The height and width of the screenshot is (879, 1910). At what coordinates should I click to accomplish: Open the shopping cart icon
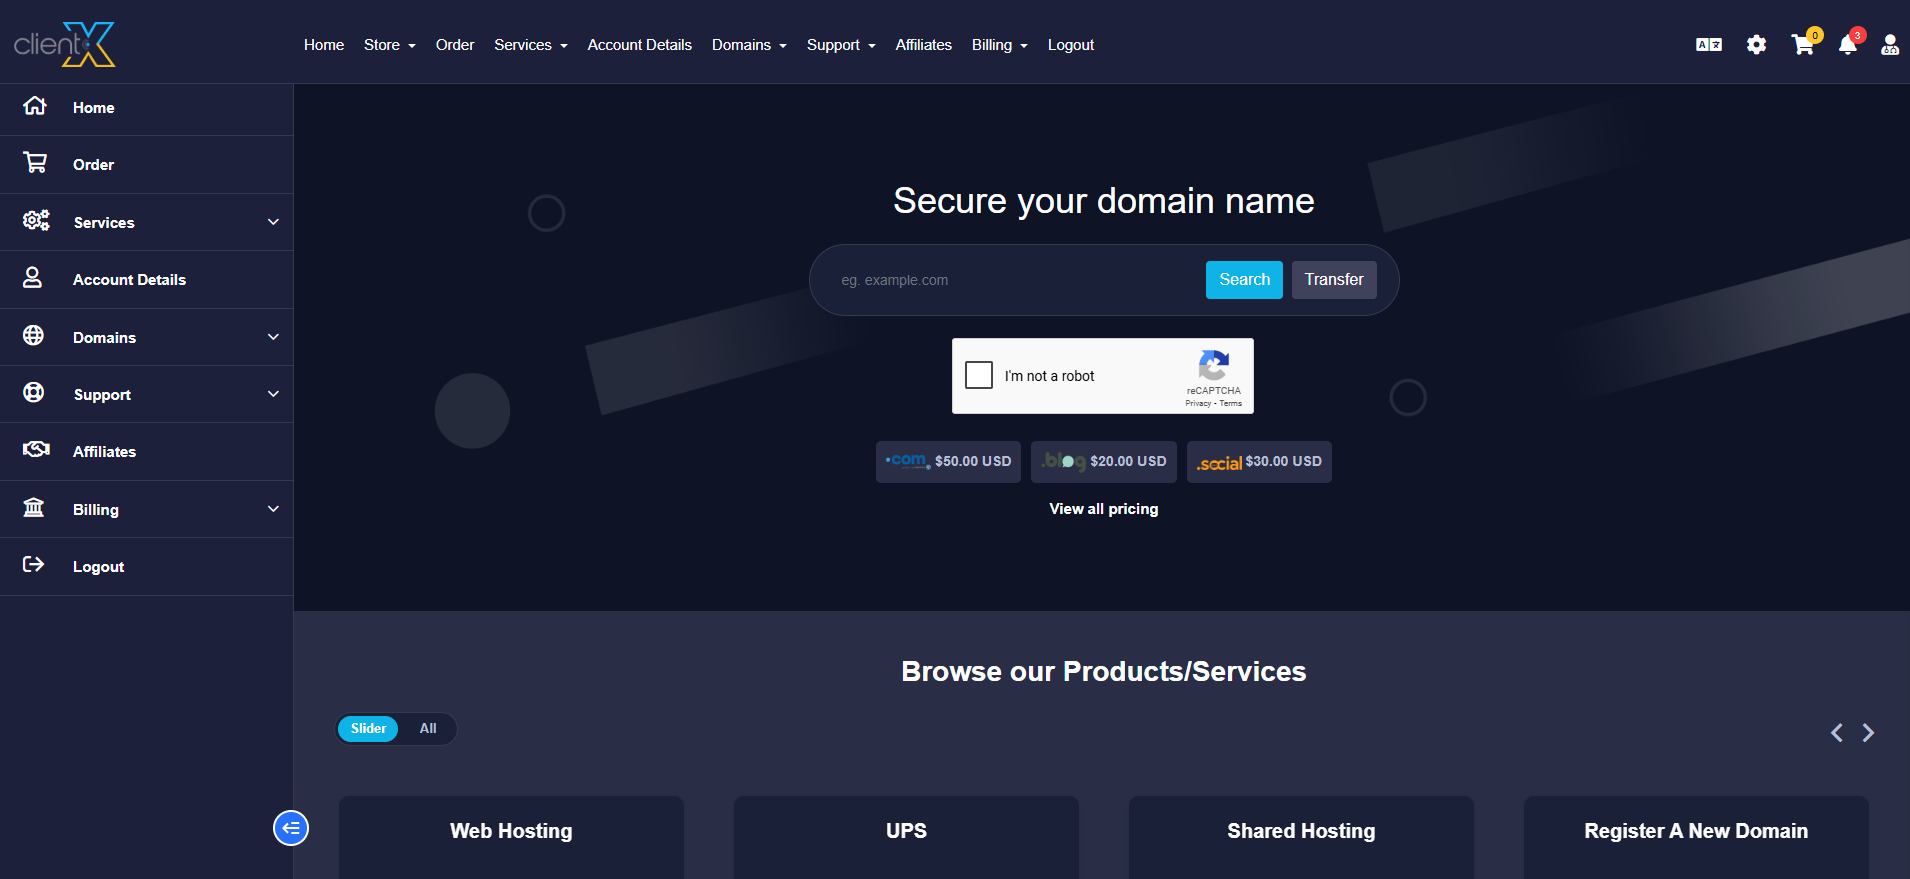(1803, 45)
